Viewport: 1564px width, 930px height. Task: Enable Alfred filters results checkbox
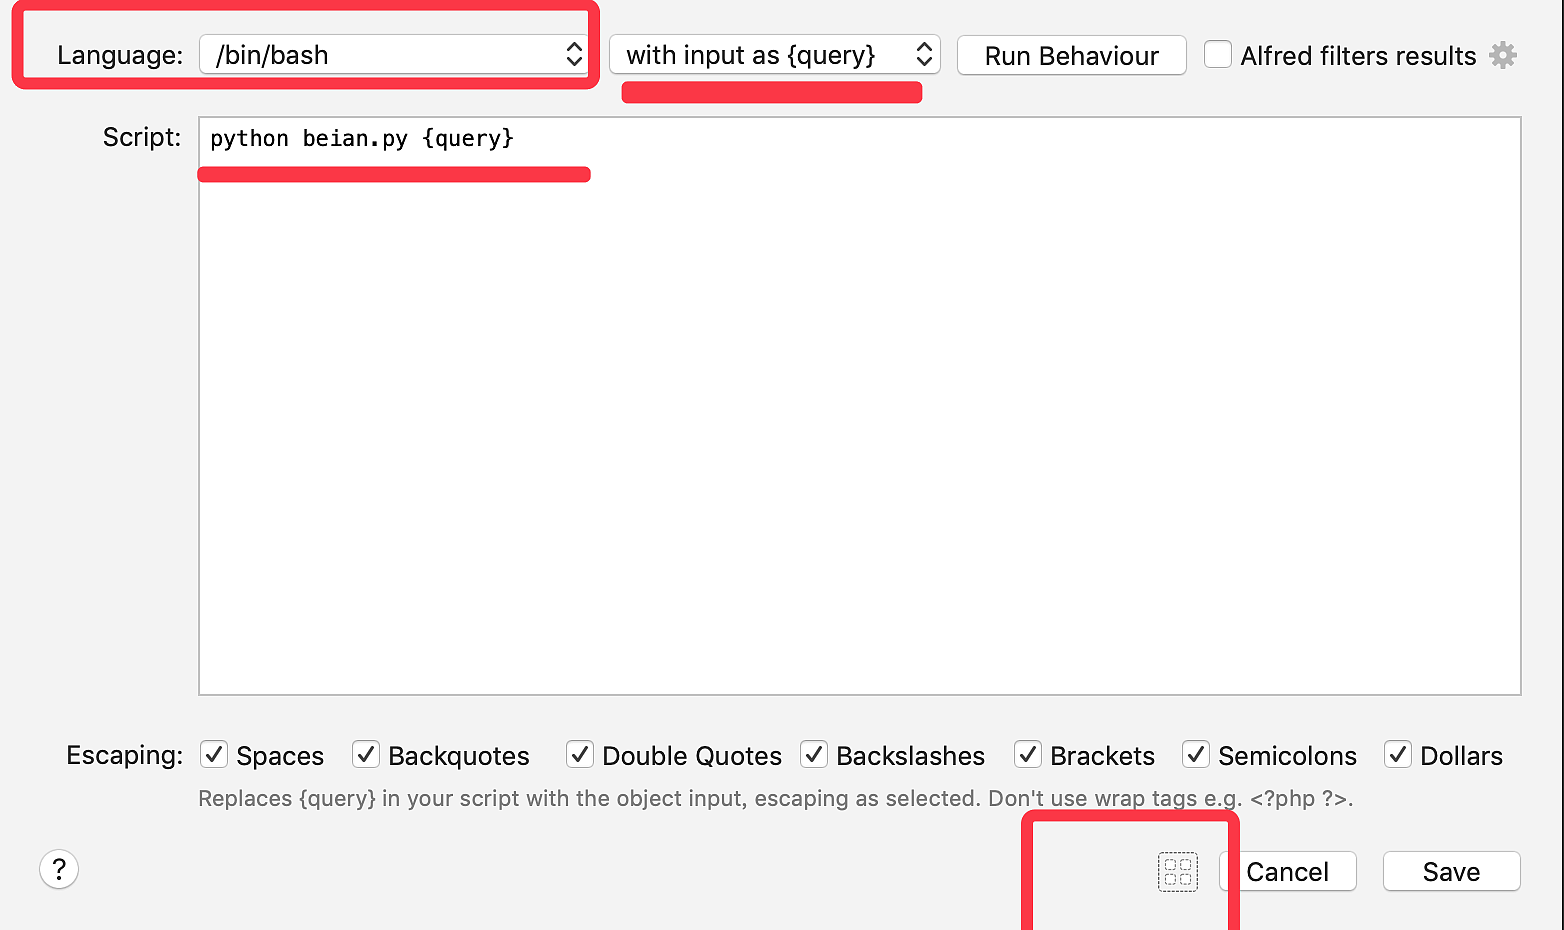1217,55
